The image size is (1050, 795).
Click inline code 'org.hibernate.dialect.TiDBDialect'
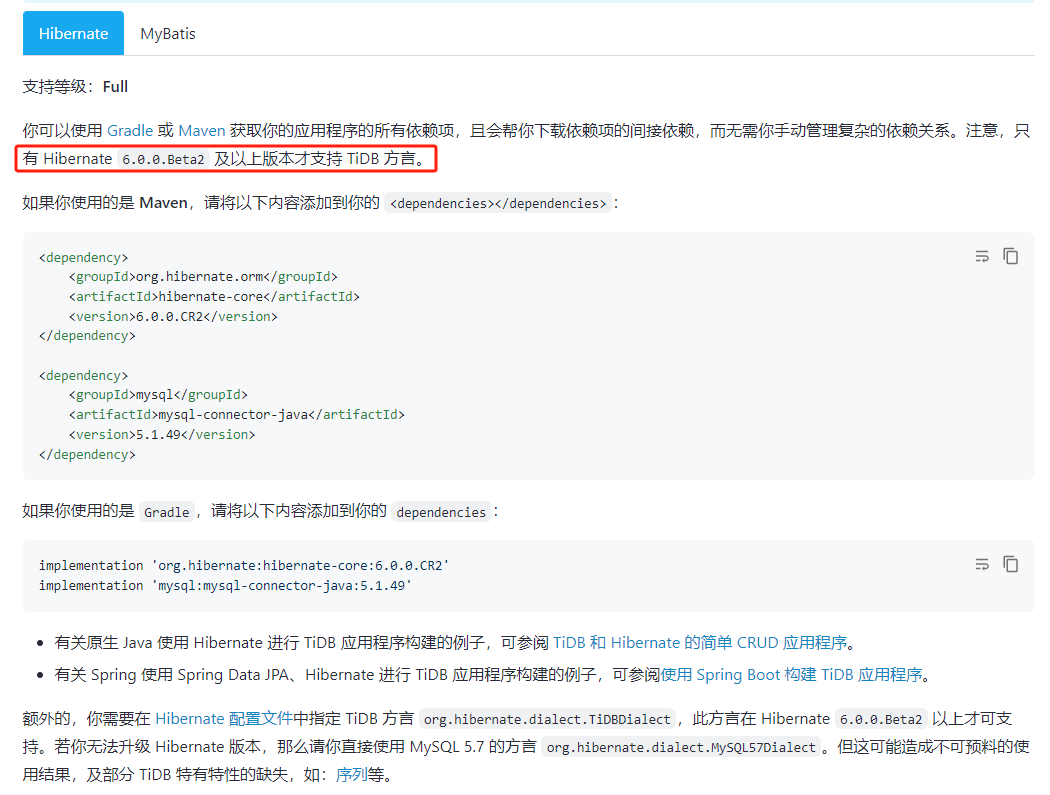pyautogui.click(x=547, y=719)
